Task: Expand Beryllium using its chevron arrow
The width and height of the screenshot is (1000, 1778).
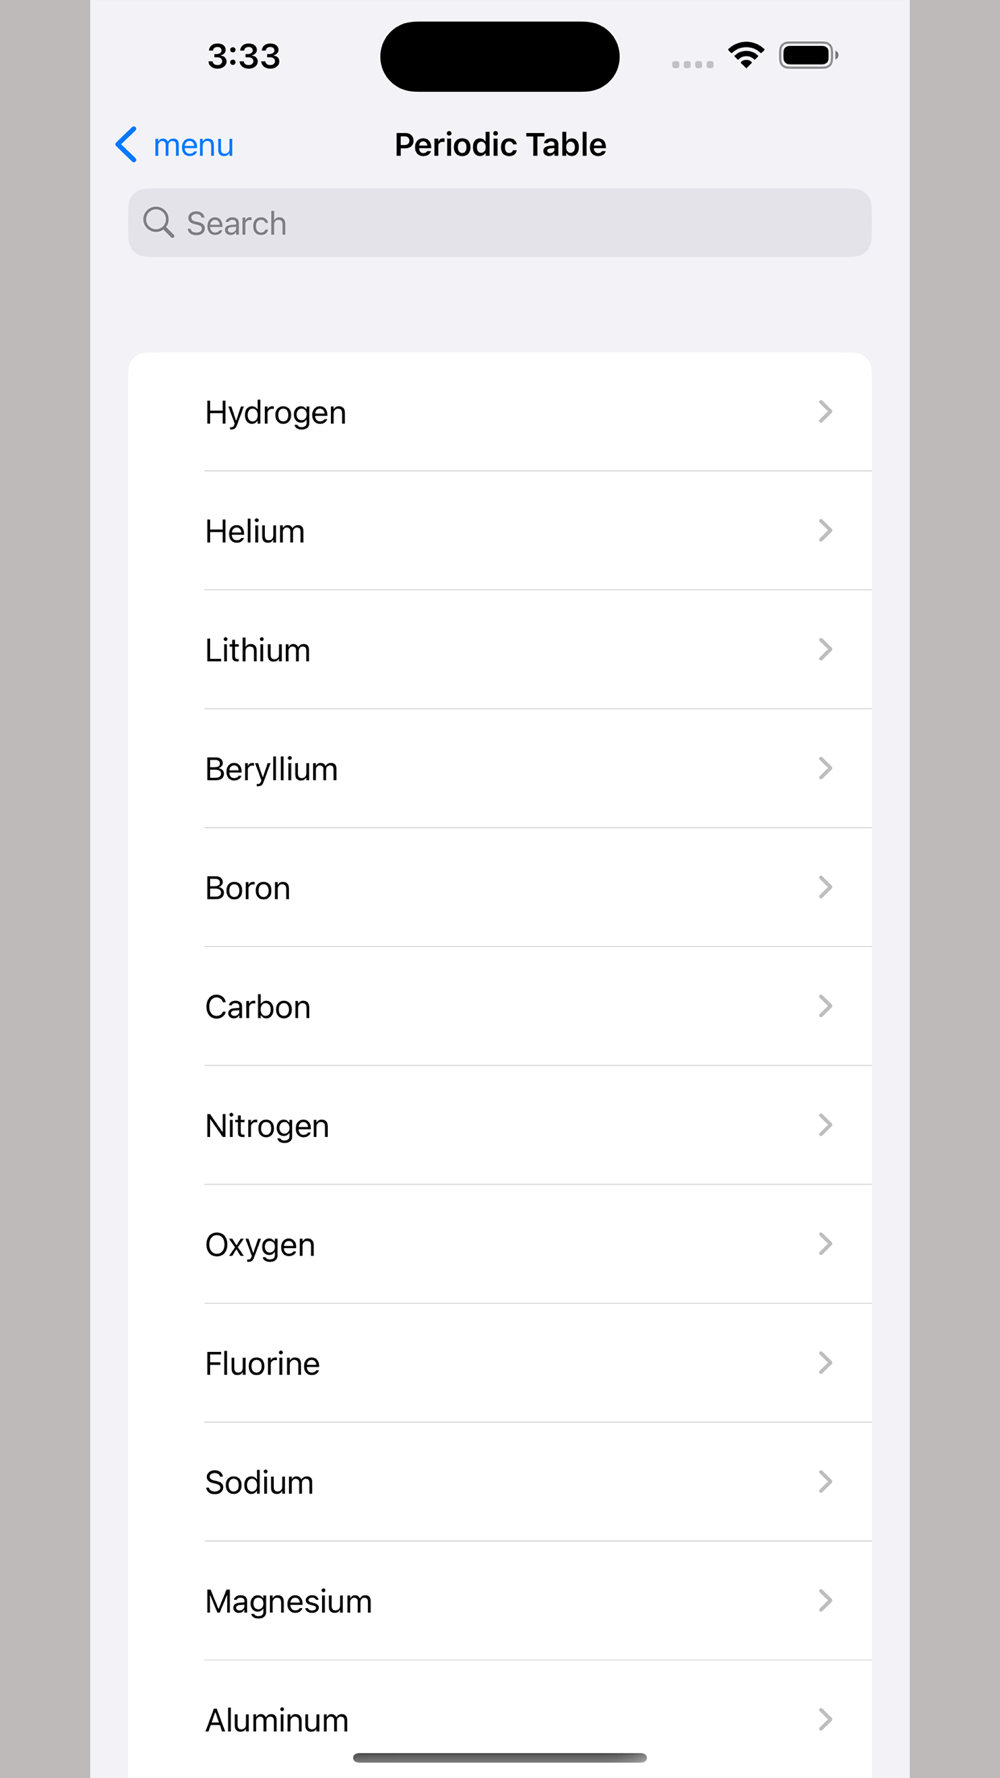Action: [x=825, y=768]
